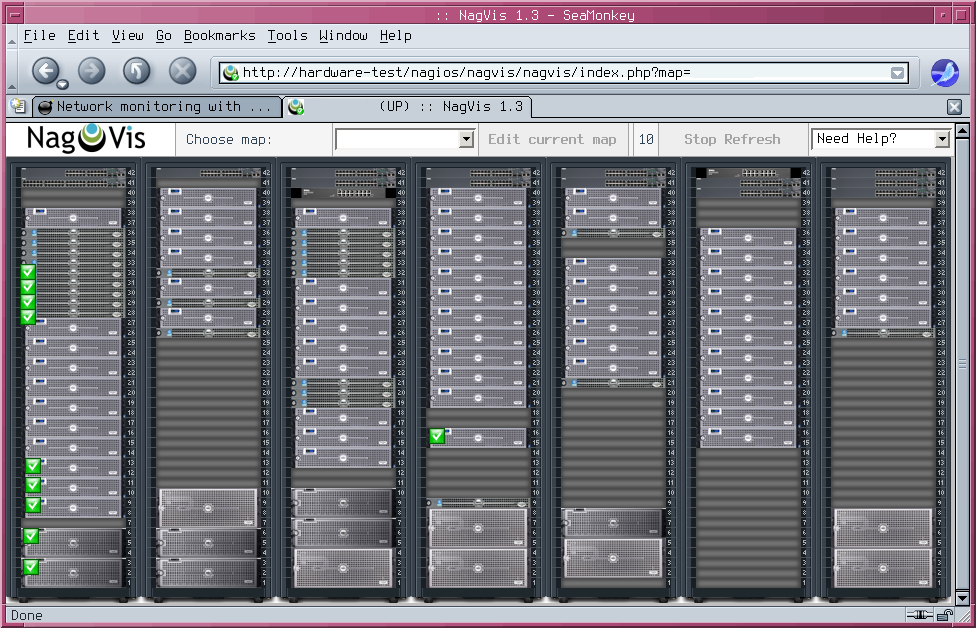The image size is (976, 628).
Task: Click the 'Choose map:' label
Action: click(x=228, y=139)
